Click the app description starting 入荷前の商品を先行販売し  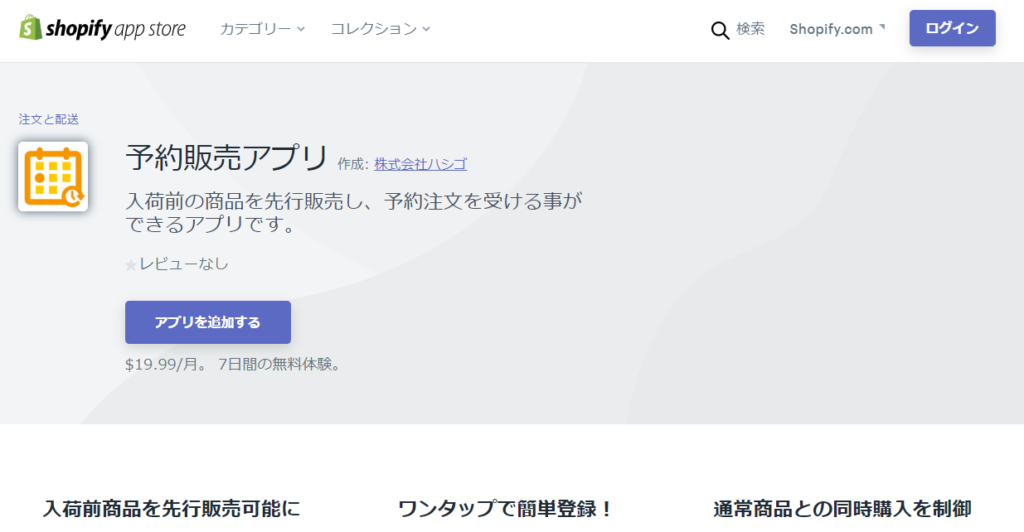(353, 212)
